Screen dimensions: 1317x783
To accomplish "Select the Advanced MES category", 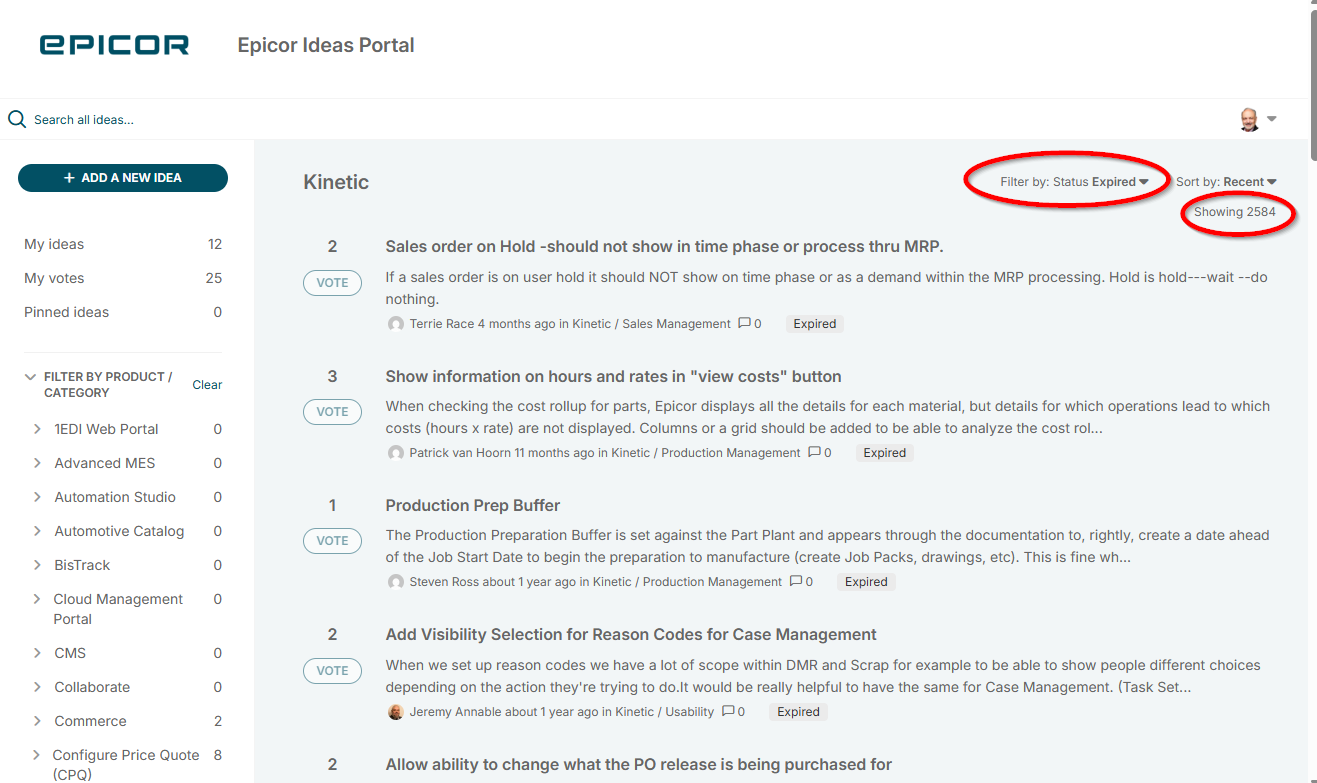I will [105, 463].
